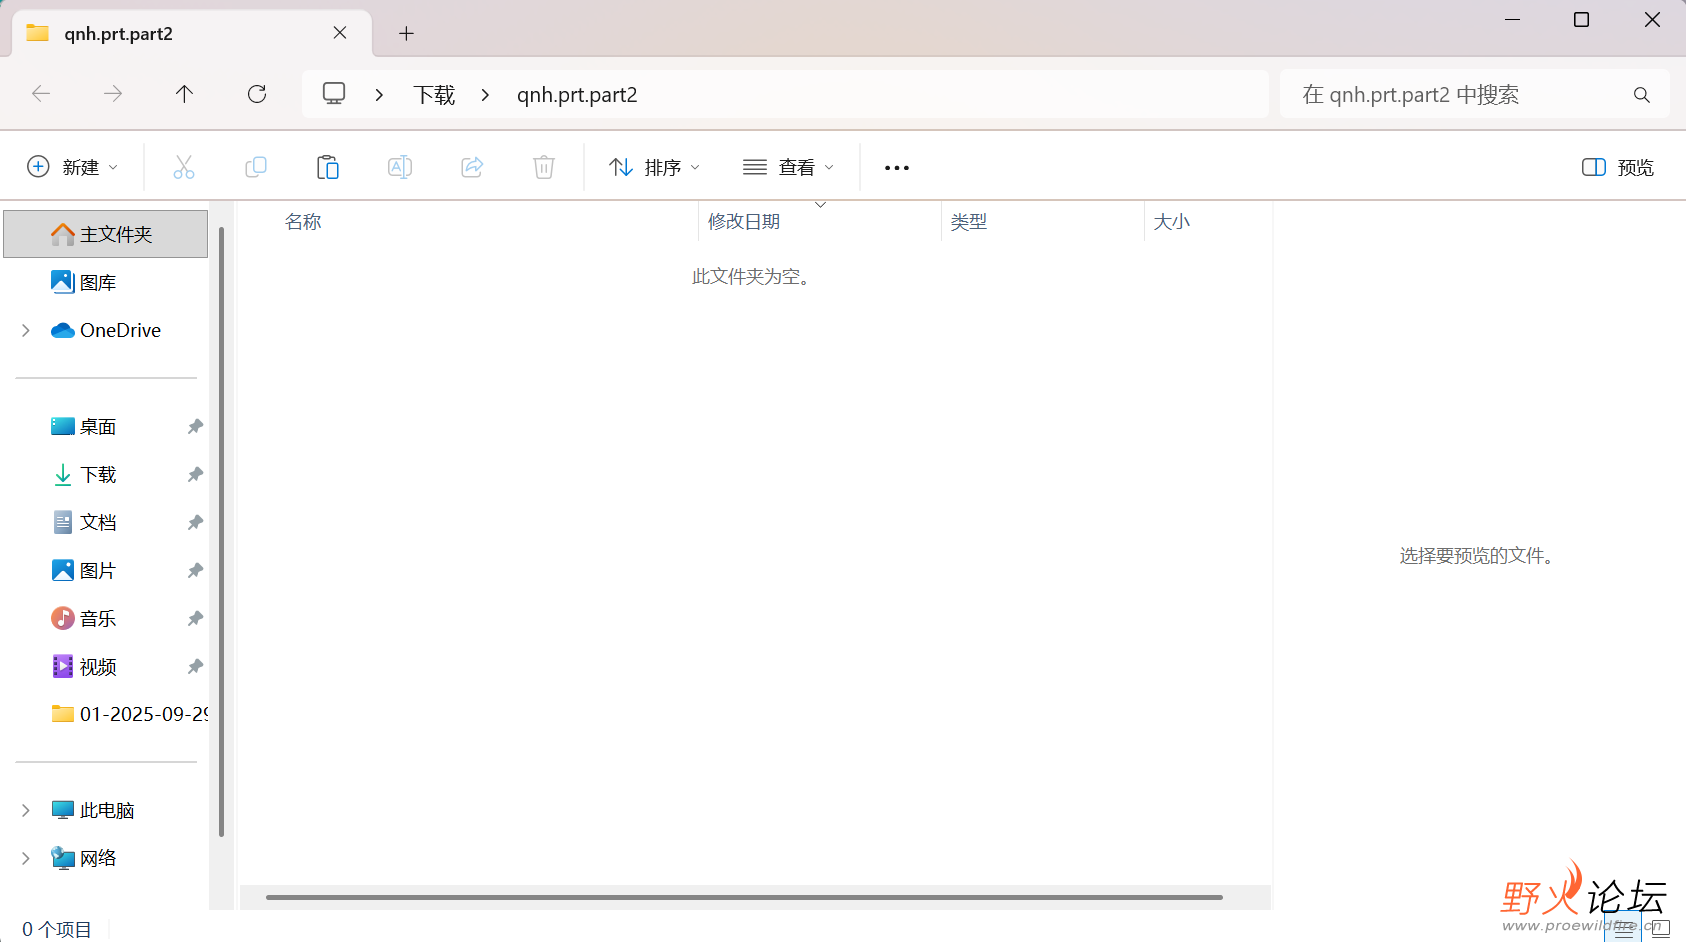The image size is (1686, 942).
Task: Navigate to 下载 in the breadcrumb
Action: pyautogui.click(x=434, y=93)
